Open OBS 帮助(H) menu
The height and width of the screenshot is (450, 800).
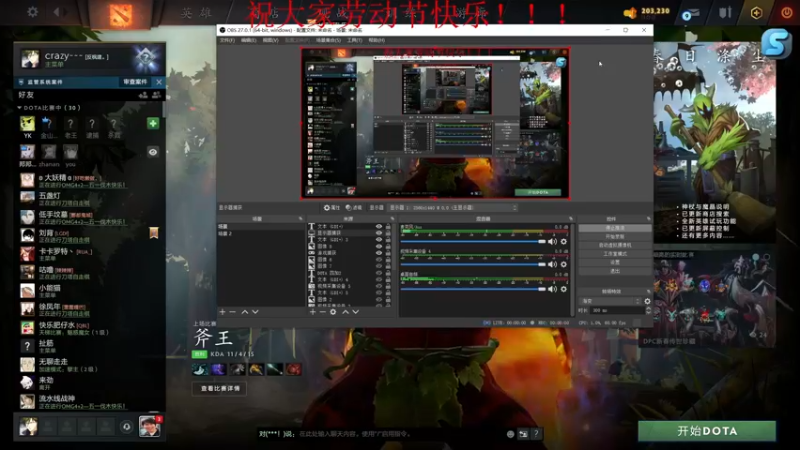click(x=377, y=40)
